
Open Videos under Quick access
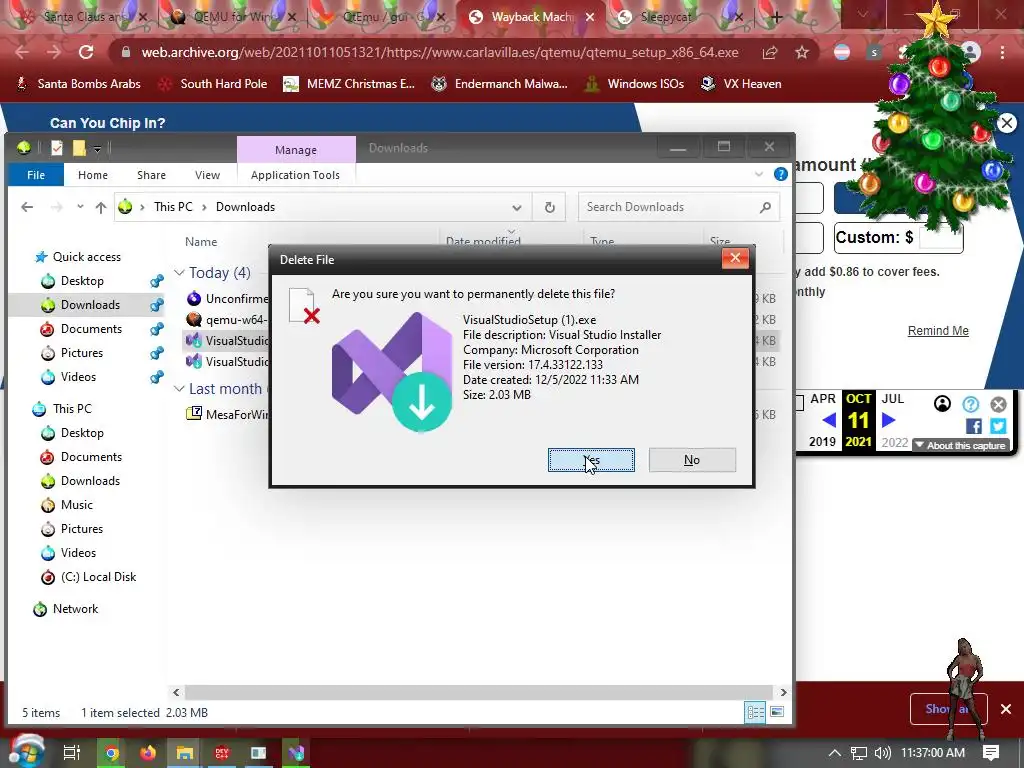tap(78, 377)
